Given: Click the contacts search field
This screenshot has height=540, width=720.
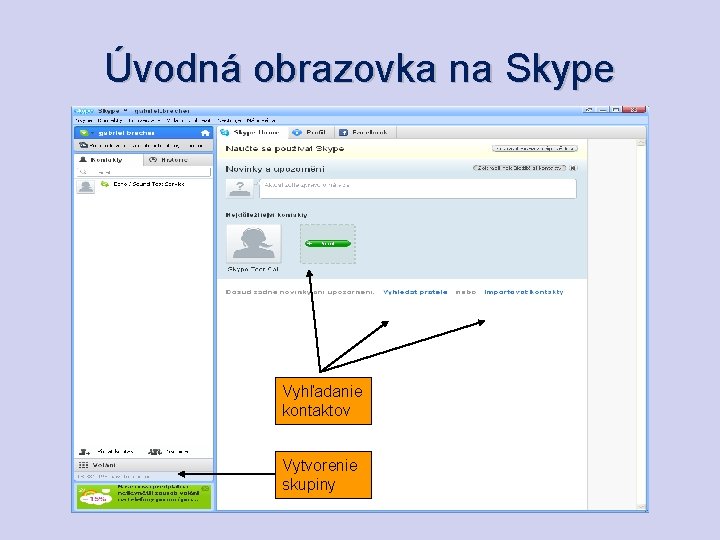Looking at the screenshot, I should 144,172.
